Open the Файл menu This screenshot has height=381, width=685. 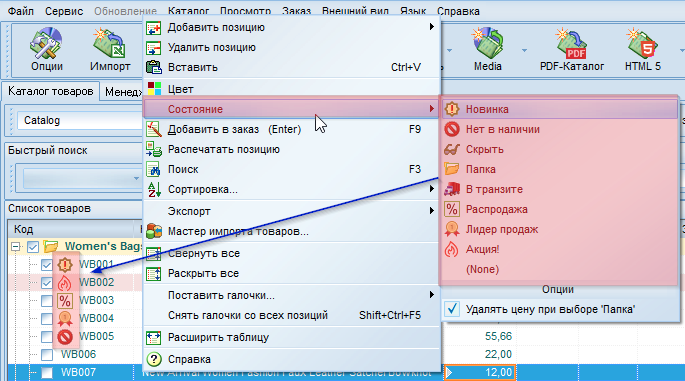tap(21, 11)
